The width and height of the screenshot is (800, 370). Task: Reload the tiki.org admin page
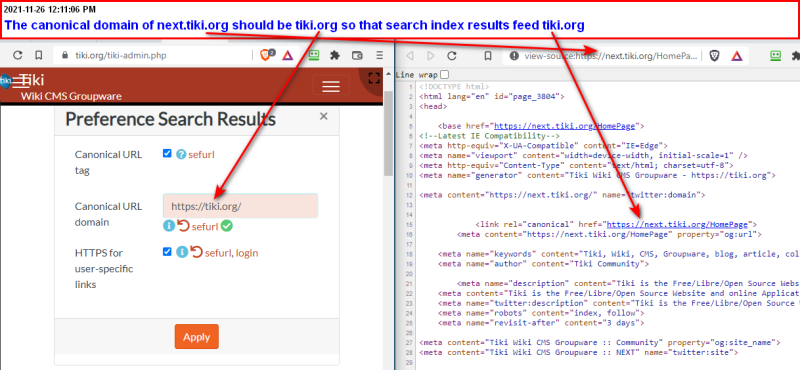click(x=18, y=56)
